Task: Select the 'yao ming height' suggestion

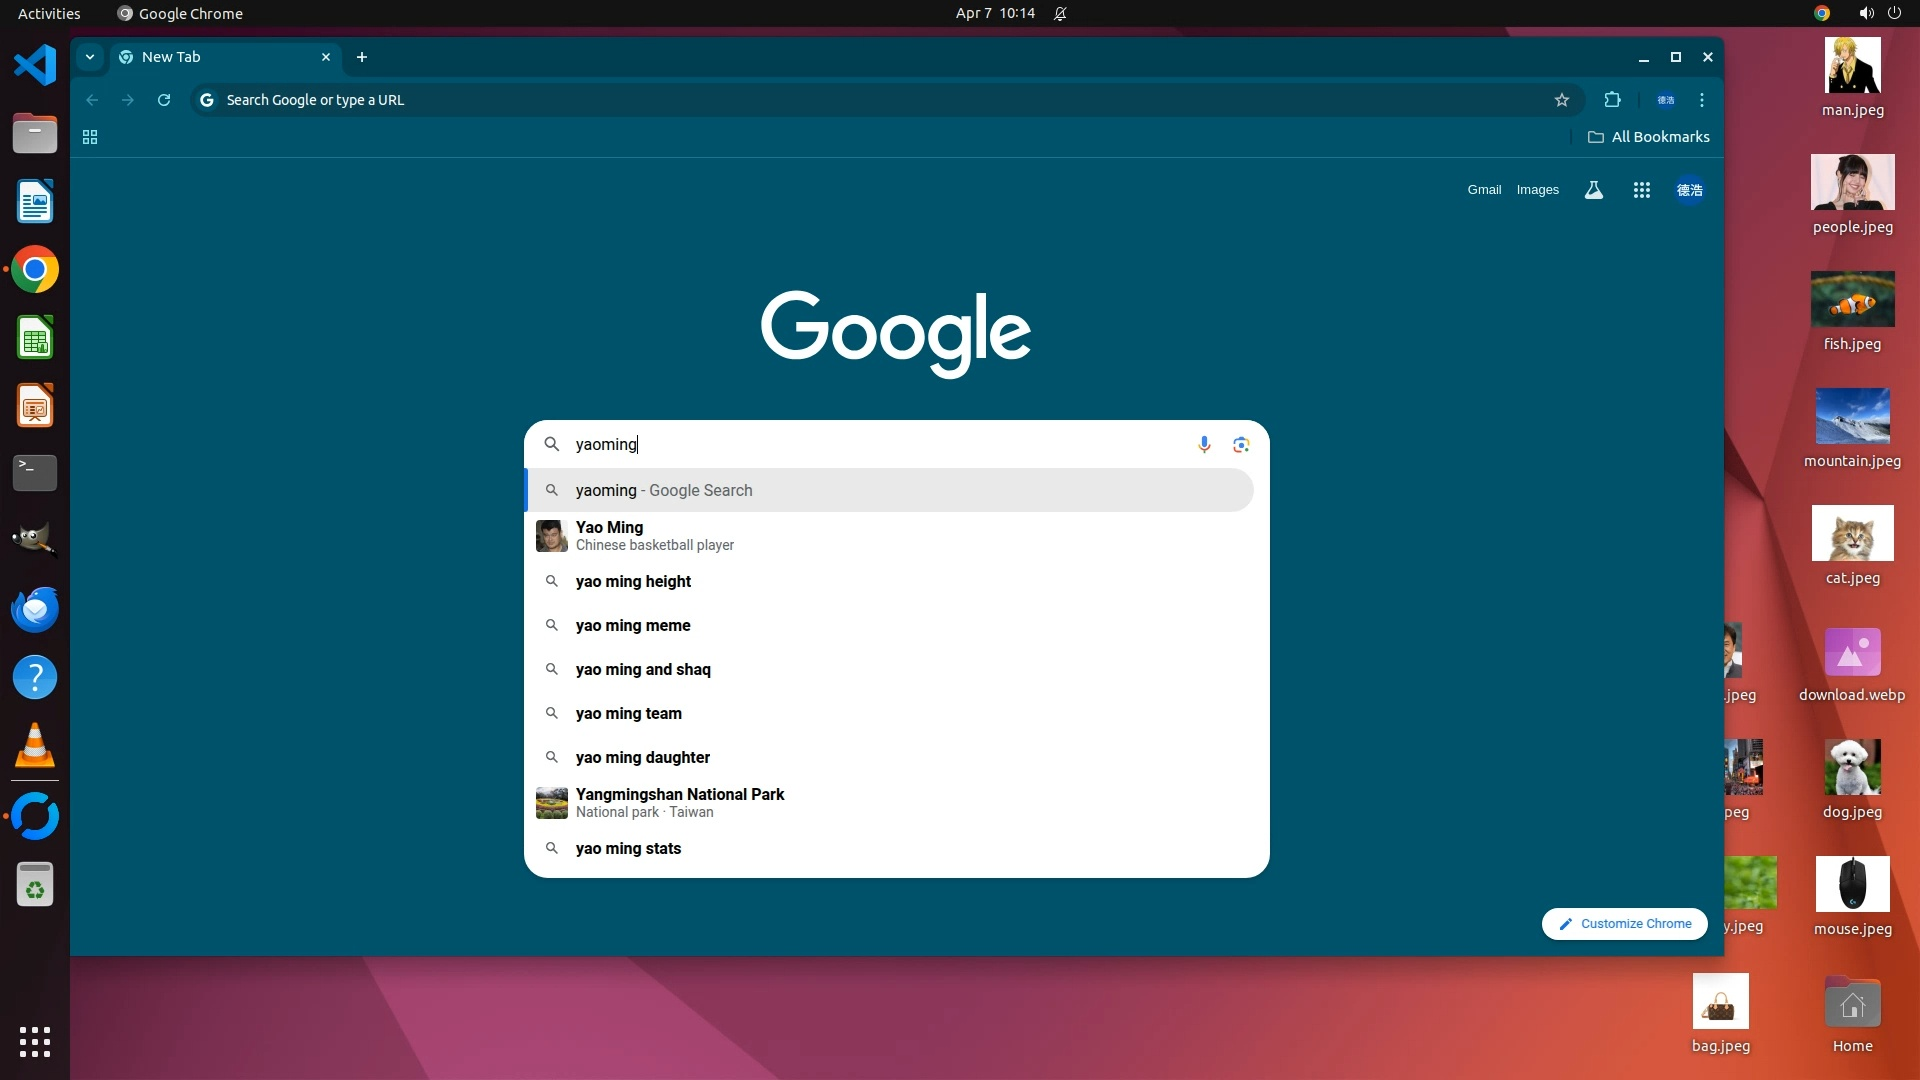Action: coord(633,581)
